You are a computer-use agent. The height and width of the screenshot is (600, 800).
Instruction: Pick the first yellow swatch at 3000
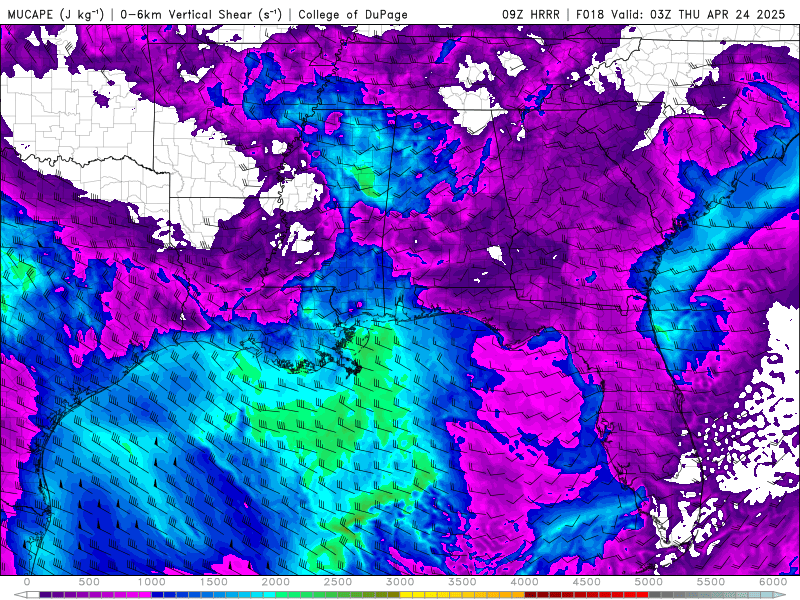tap(406, 595)
